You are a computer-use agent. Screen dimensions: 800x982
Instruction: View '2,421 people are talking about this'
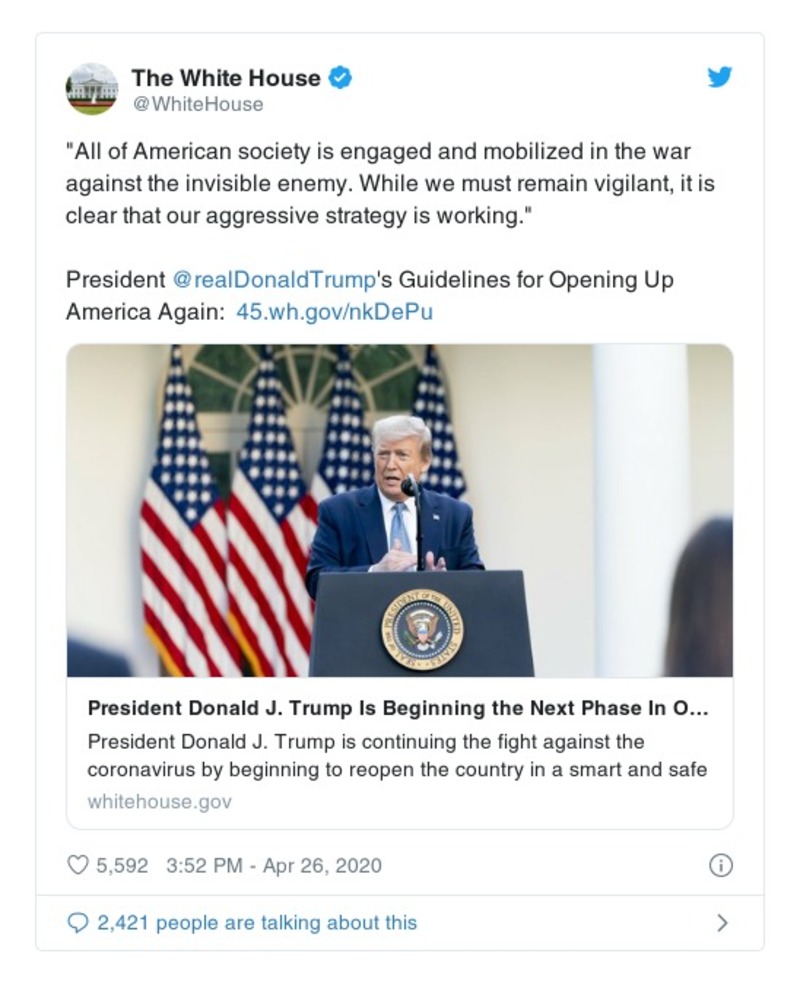coord(254,924)
